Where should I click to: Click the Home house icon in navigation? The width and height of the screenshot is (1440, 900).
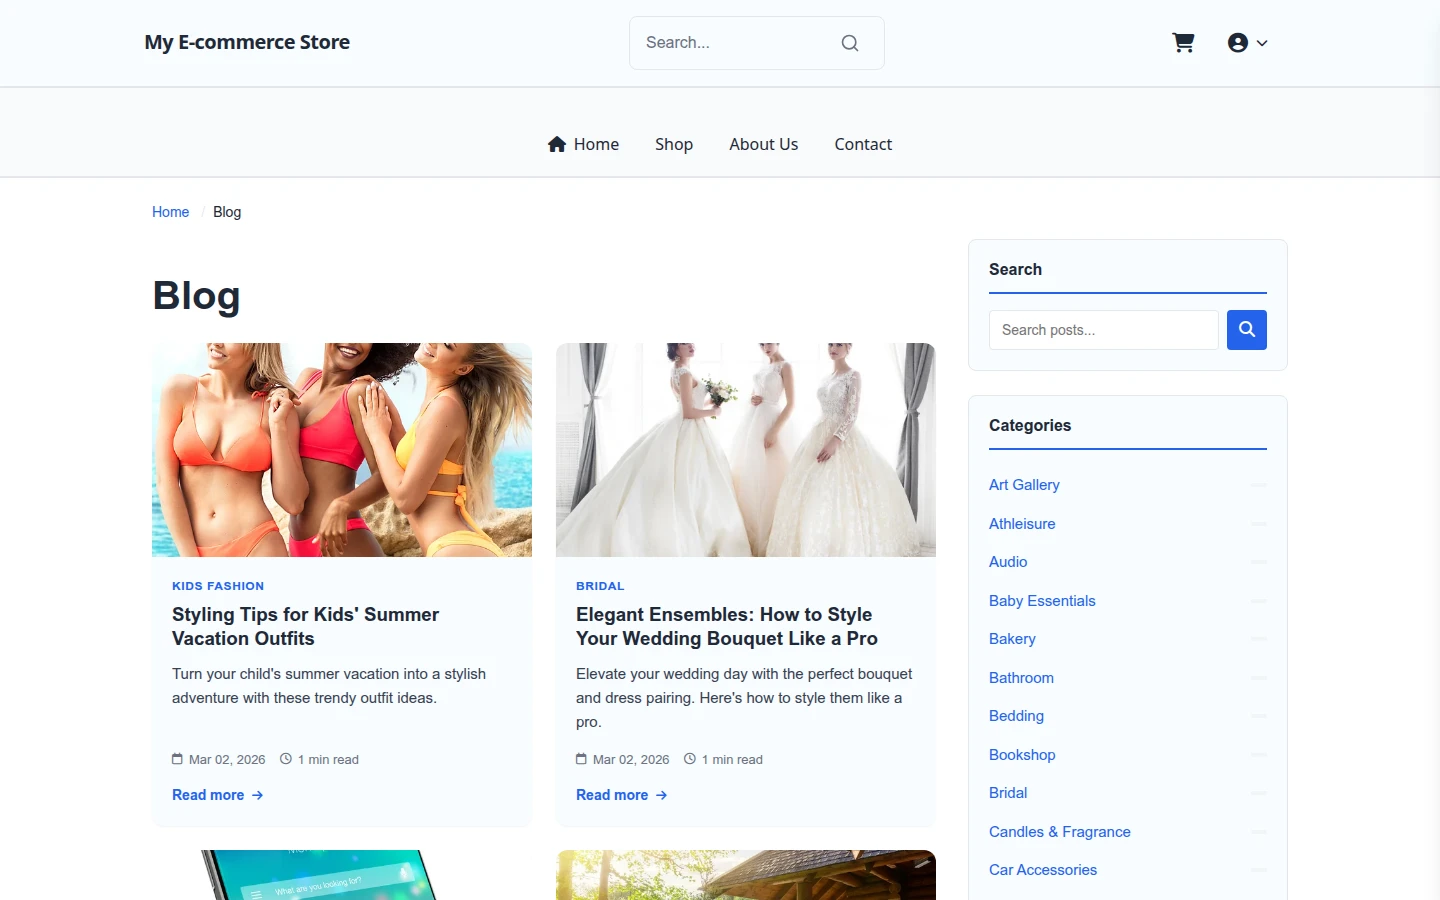(557, 144)
